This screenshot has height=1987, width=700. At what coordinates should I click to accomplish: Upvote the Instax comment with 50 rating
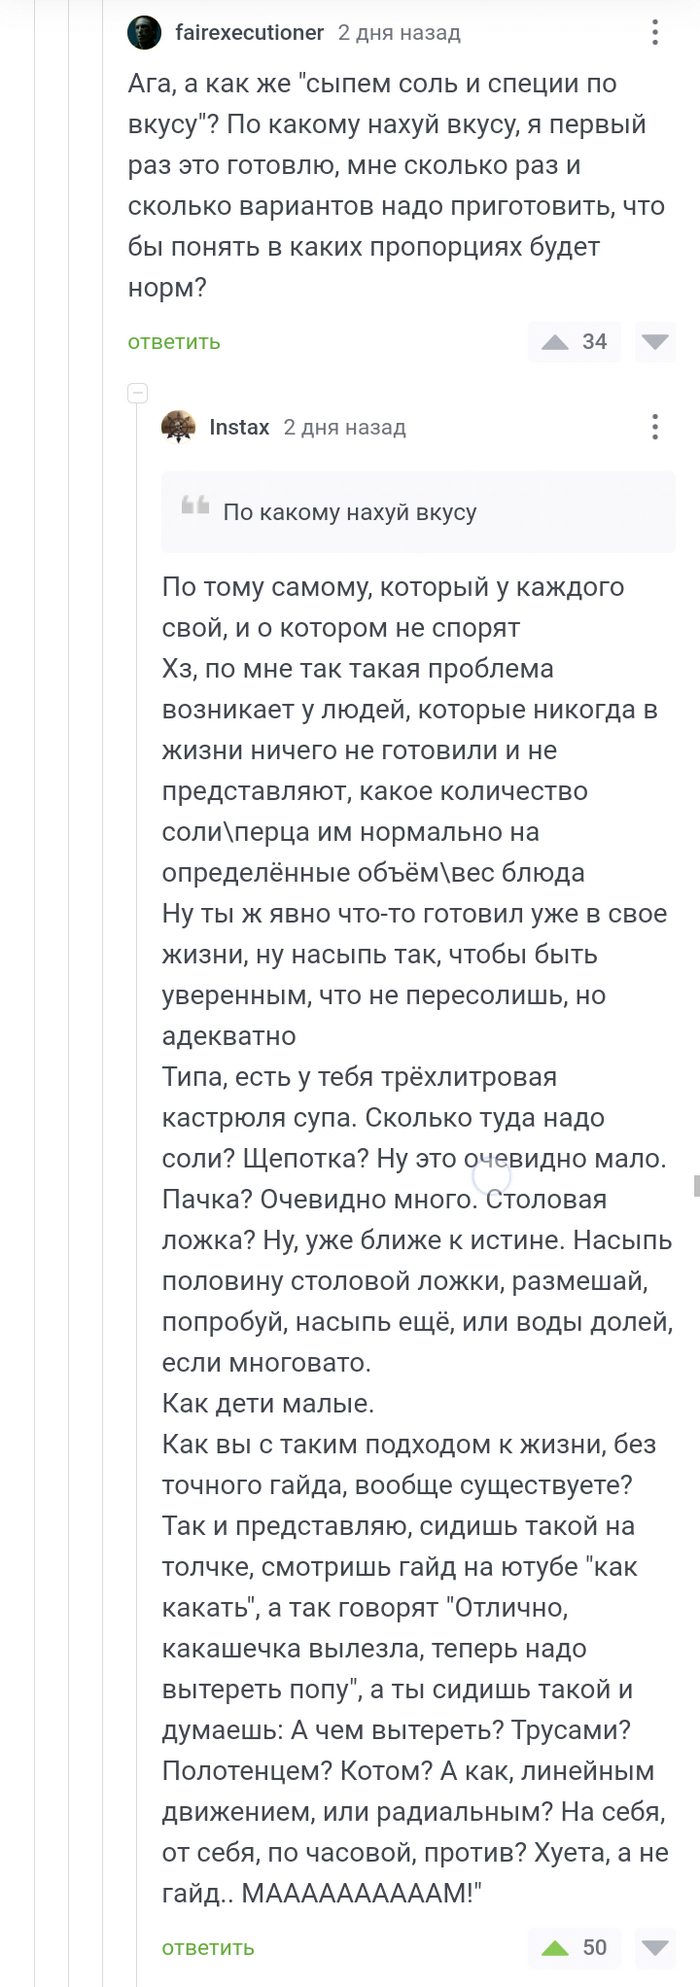pos(555,1947)
